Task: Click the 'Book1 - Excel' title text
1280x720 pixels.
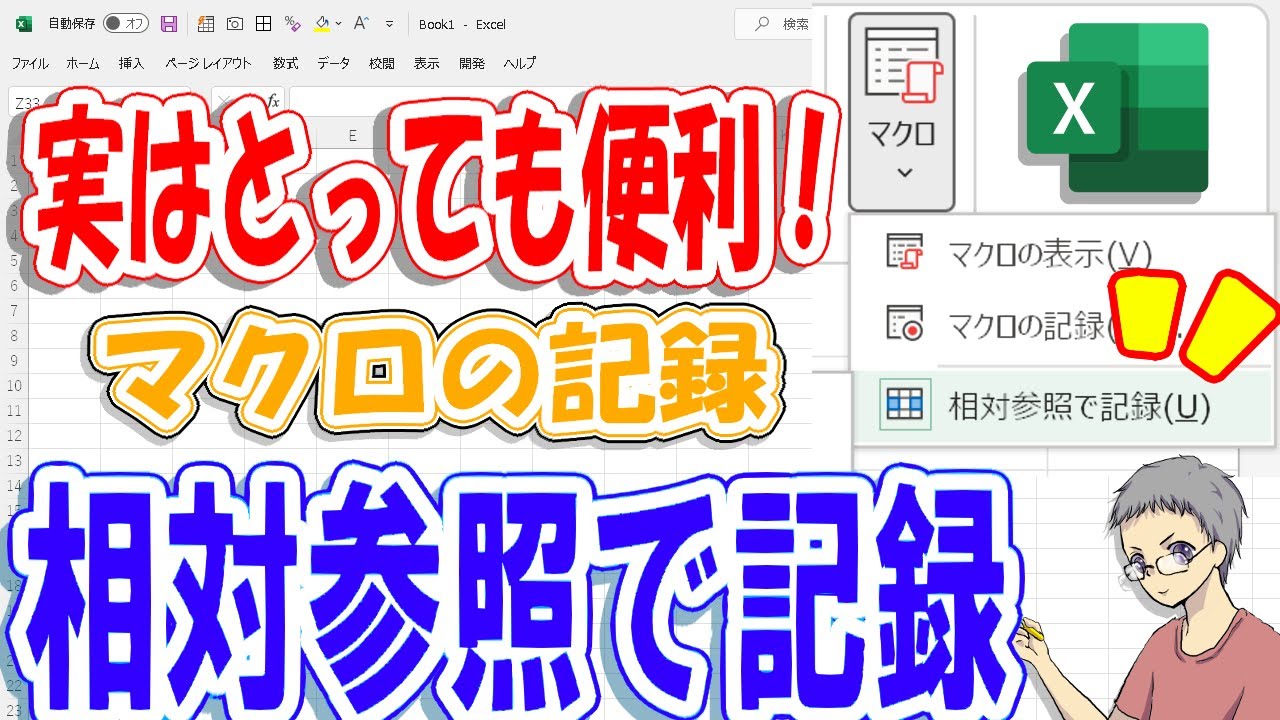Action: pos(462,24)
